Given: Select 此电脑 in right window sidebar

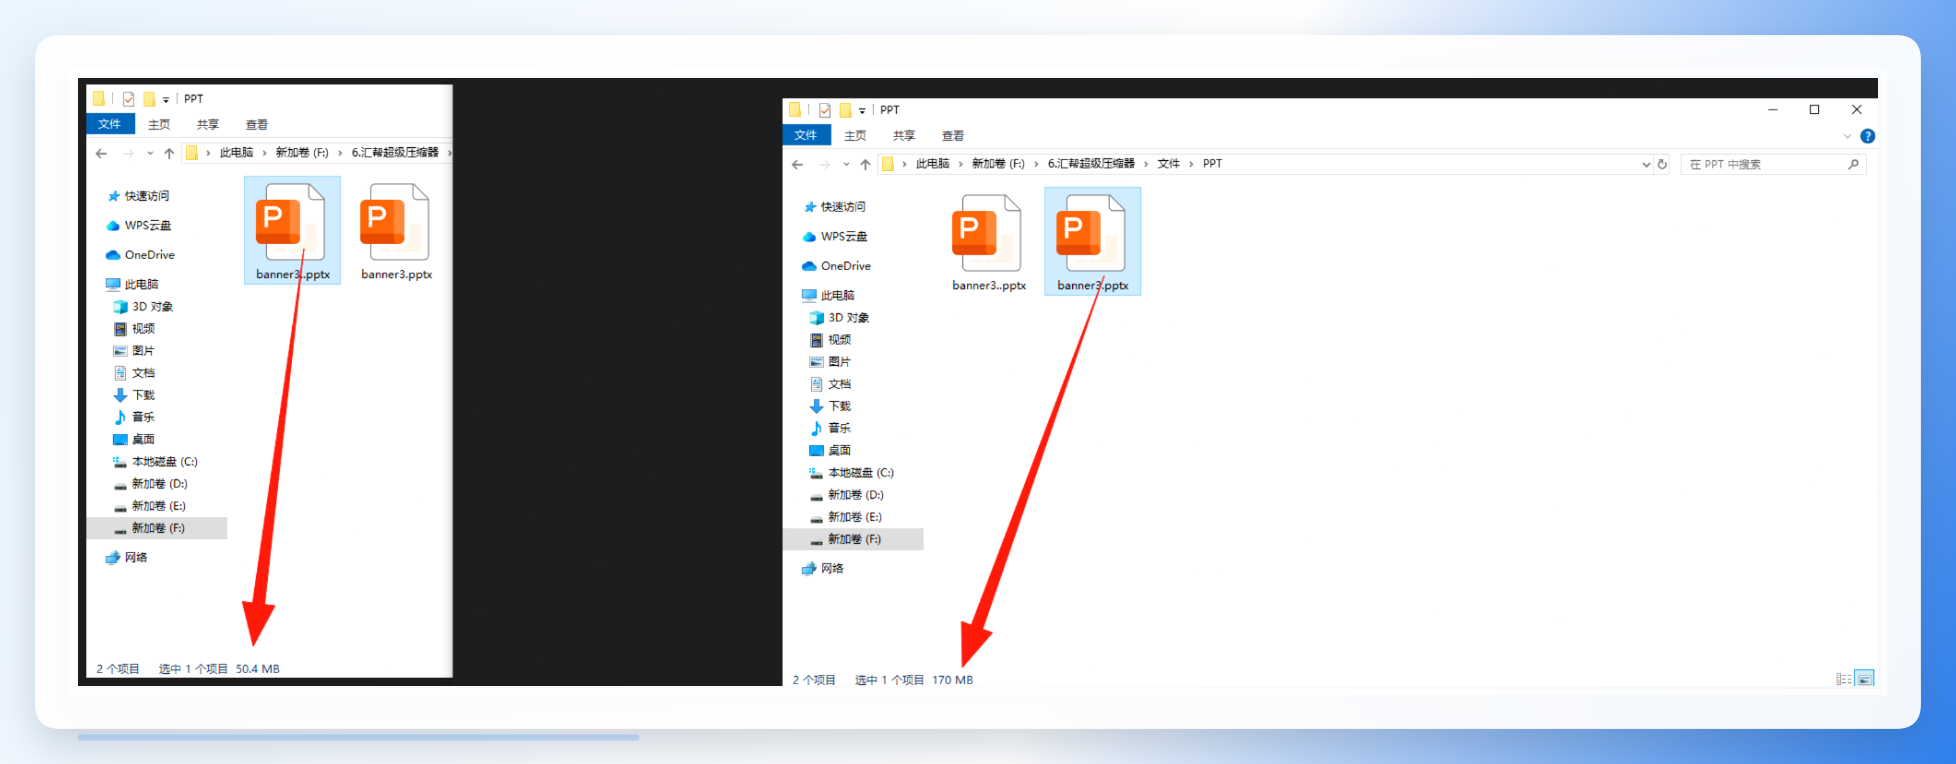Looking at the screenshot, I should [x=828, y=296].
